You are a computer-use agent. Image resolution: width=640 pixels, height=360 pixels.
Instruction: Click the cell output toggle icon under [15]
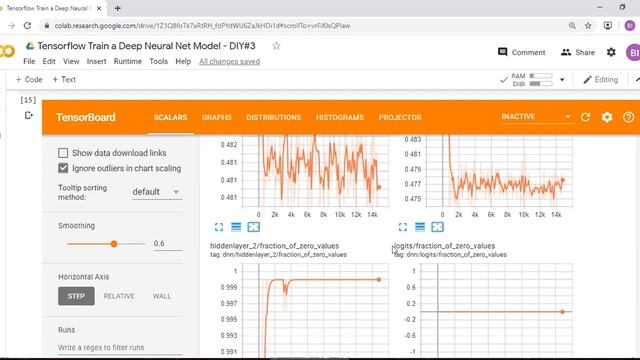click(x=29, y=116)
